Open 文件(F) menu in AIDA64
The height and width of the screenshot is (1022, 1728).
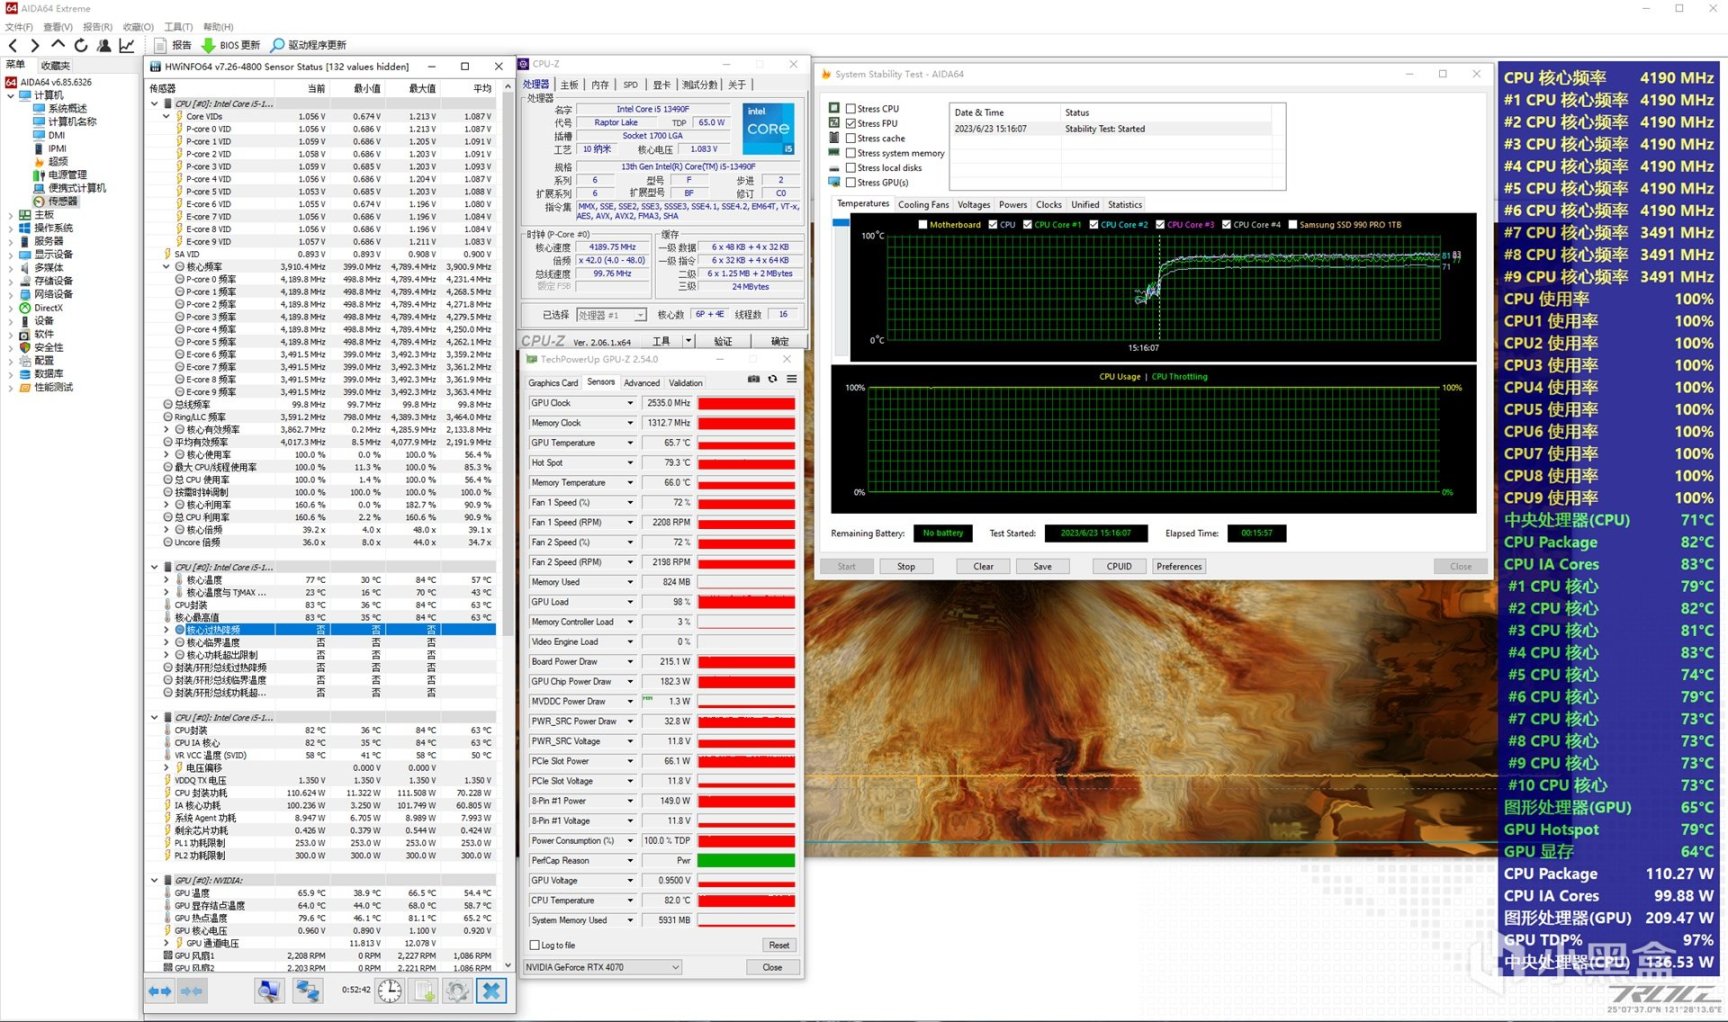click(x=19, y=27)
